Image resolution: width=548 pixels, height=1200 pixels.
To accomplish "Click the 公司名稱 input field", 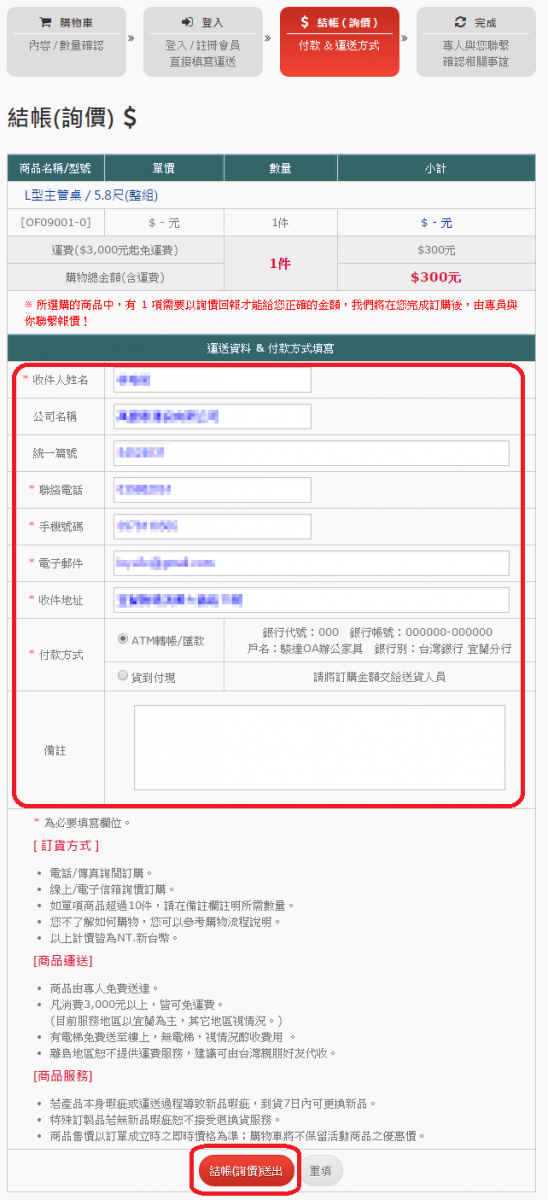I will point(213,416).
